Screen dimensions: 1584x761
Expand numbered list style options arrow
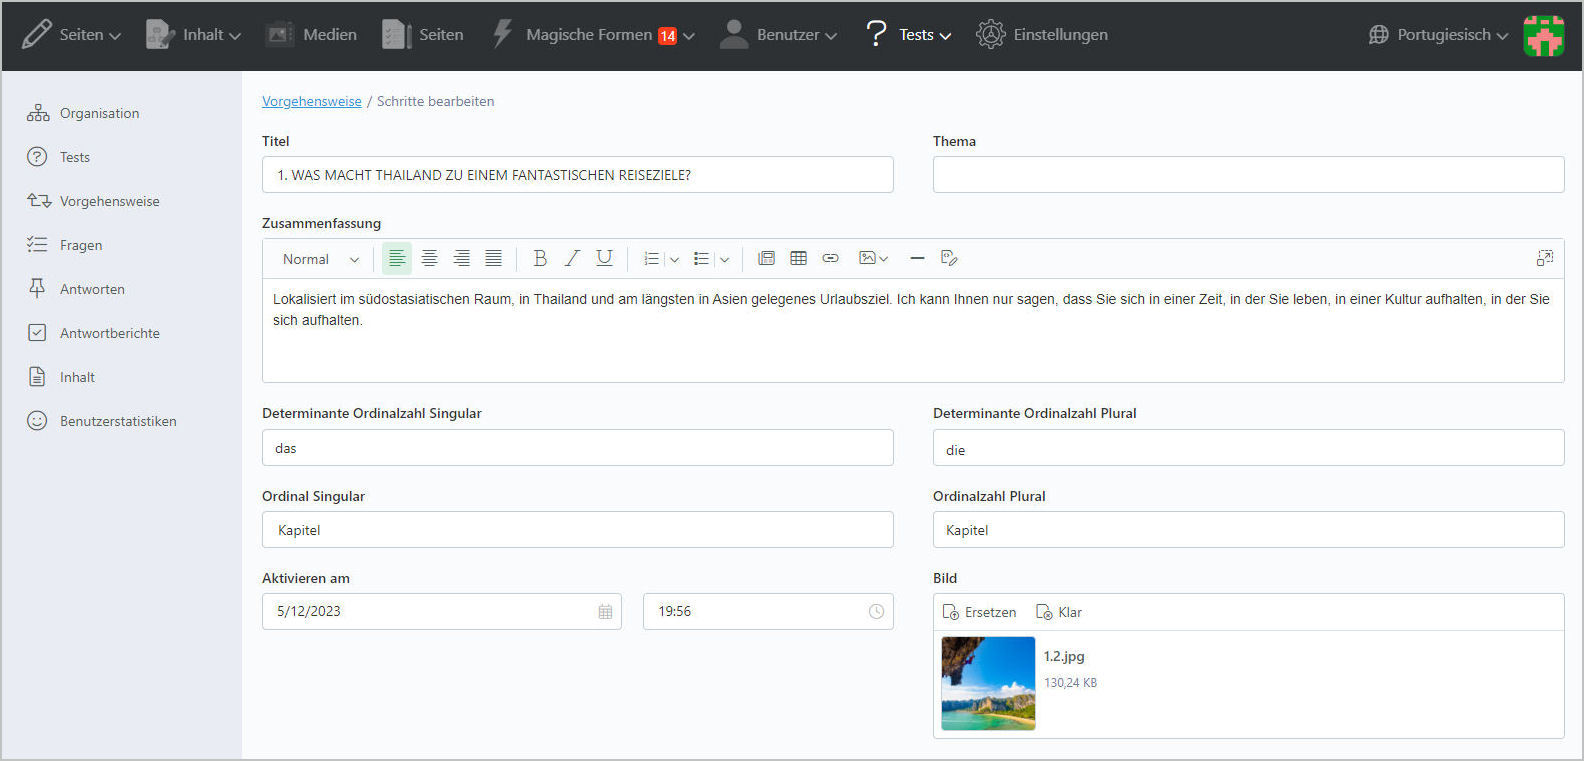[674, 259]
